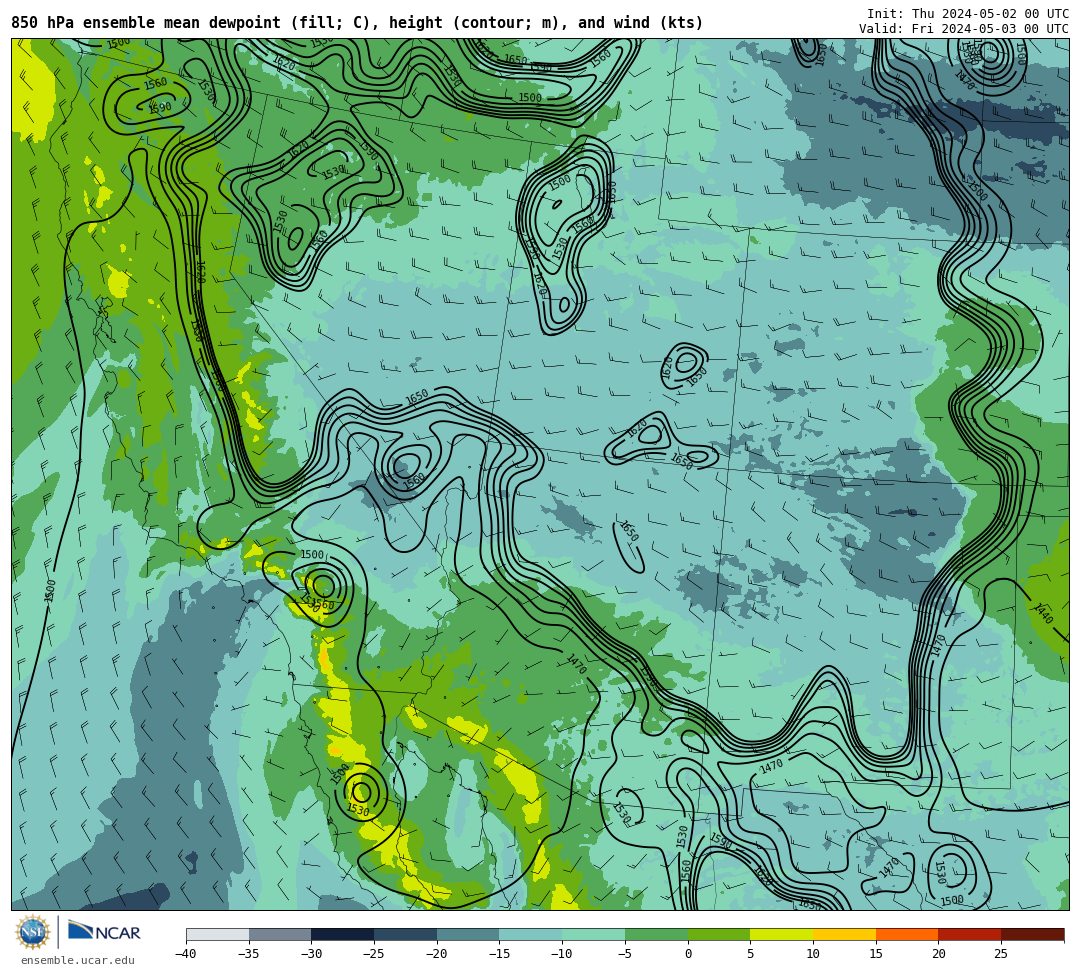
Task: Click the -40 colorbar tick label
Action: [186, 954]
